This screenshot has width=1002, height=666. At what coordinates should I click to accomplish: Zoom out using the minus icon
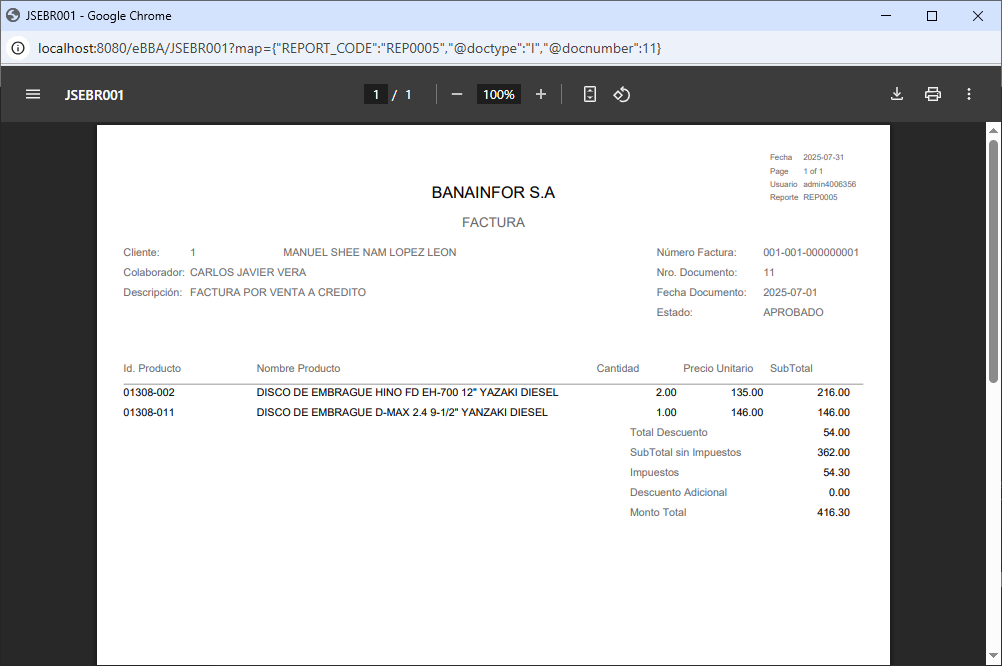click(x=457, y=94)
